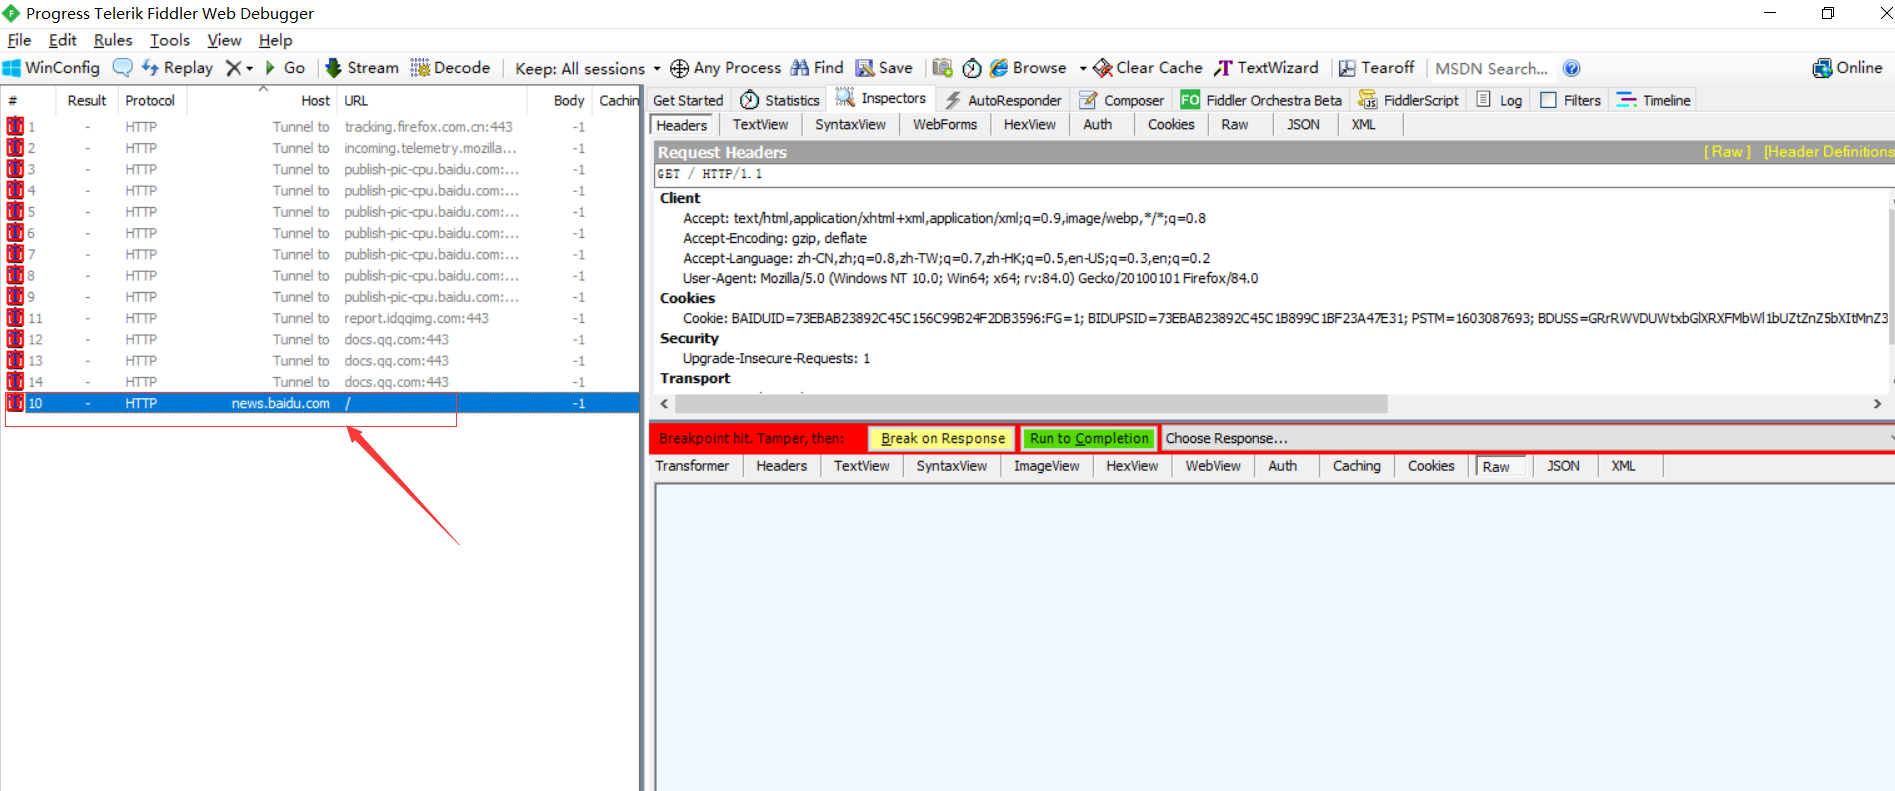The image size is (1895, 791).
Task: Open the Log tab
Action: (x=1499, y=100)
